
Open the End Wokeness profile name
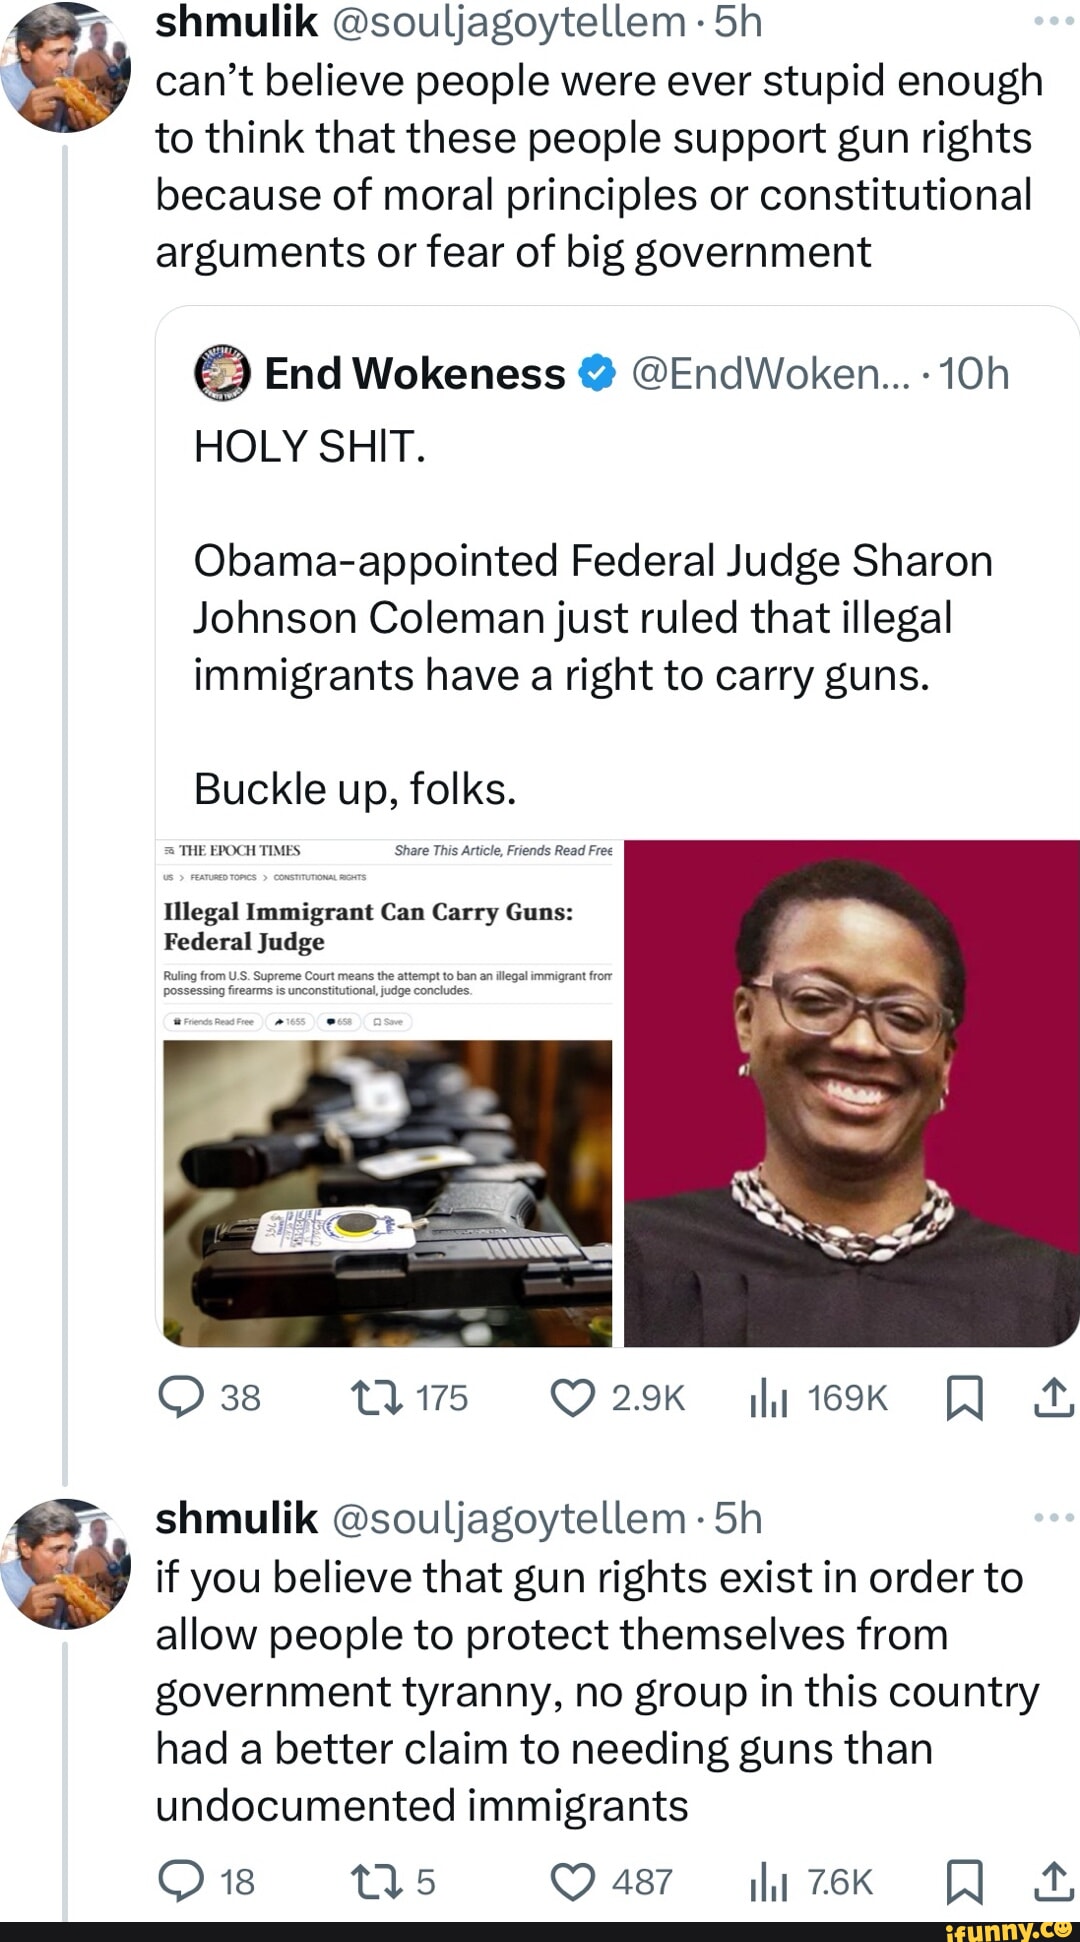pyautogui.click(x=414, y=374)
